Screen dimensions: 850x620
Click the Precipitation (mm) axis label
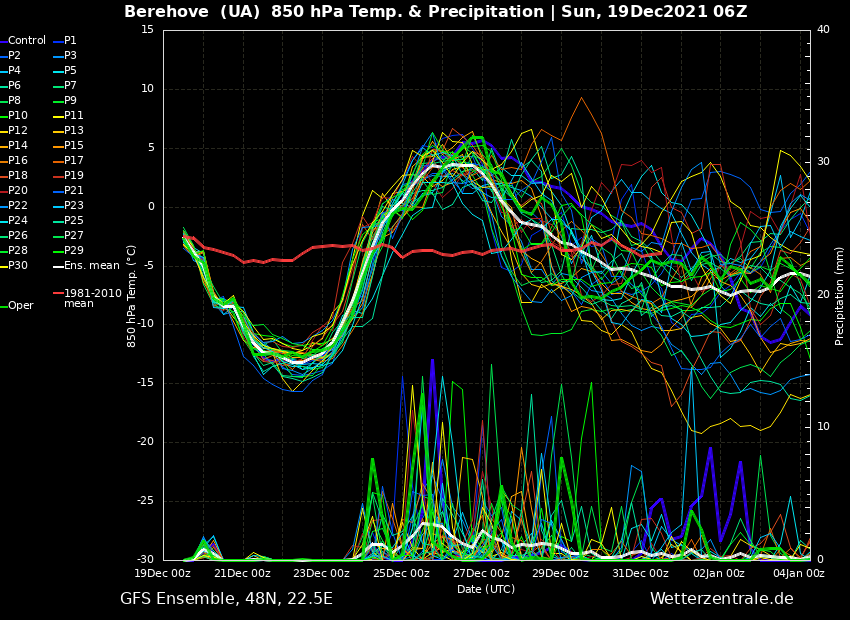(840, 295)
